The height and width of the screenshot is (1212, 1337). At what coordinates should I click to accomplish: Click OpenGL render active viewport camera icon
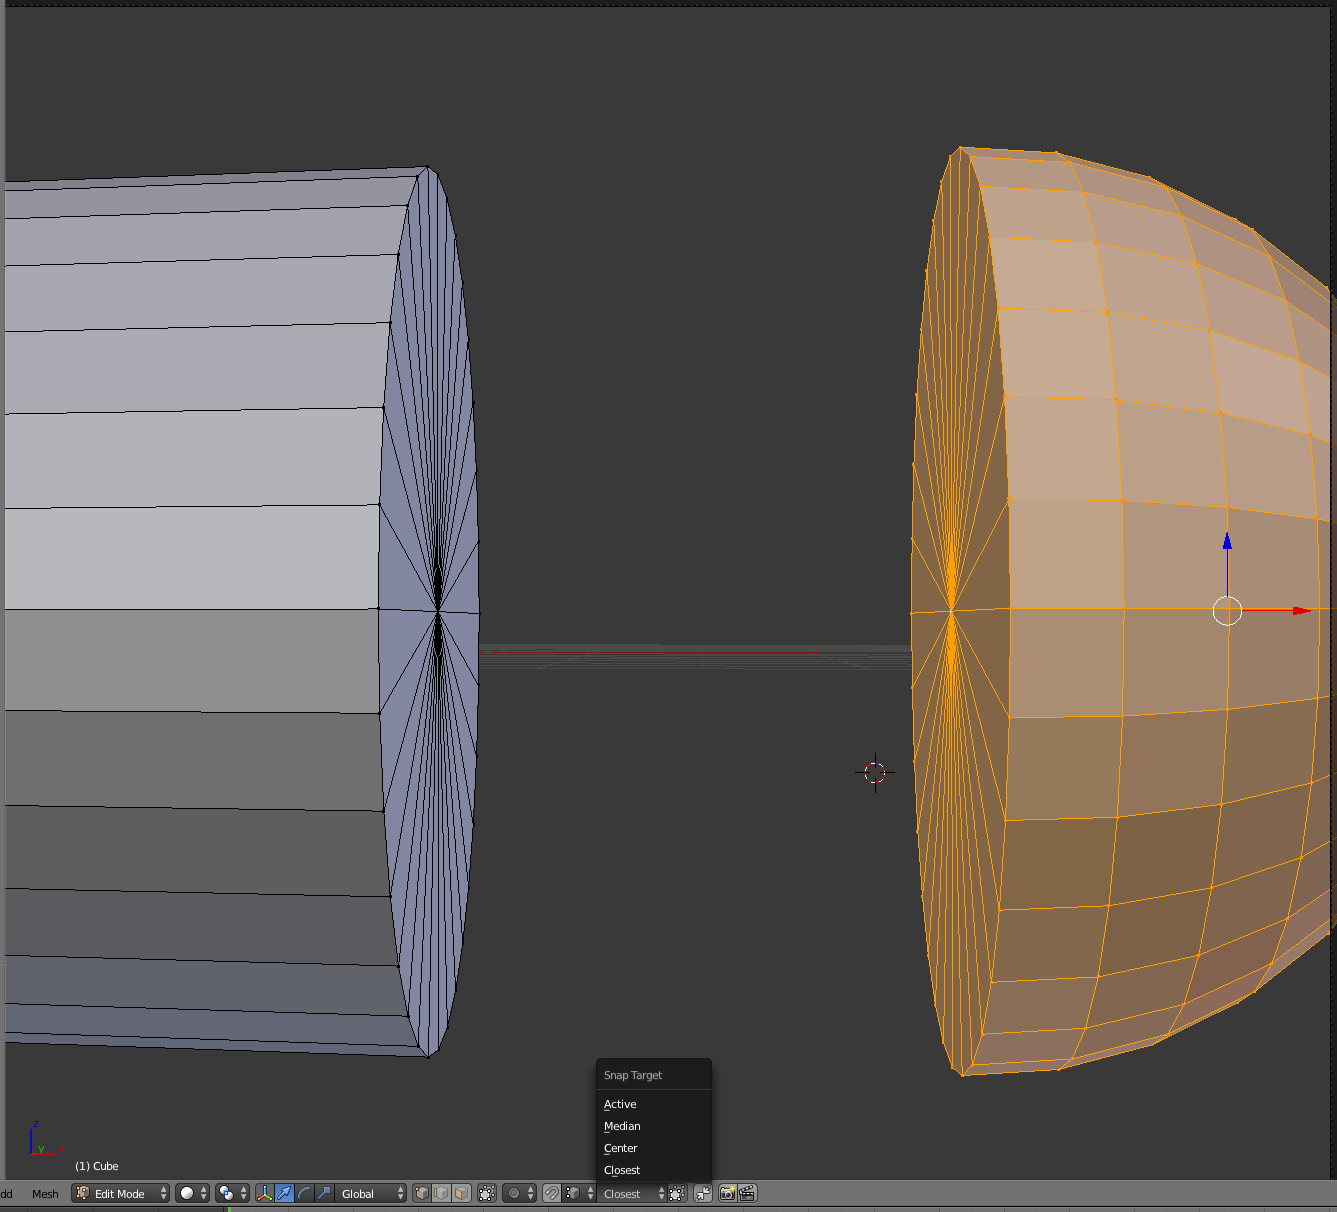click(x=728, y=1193)
